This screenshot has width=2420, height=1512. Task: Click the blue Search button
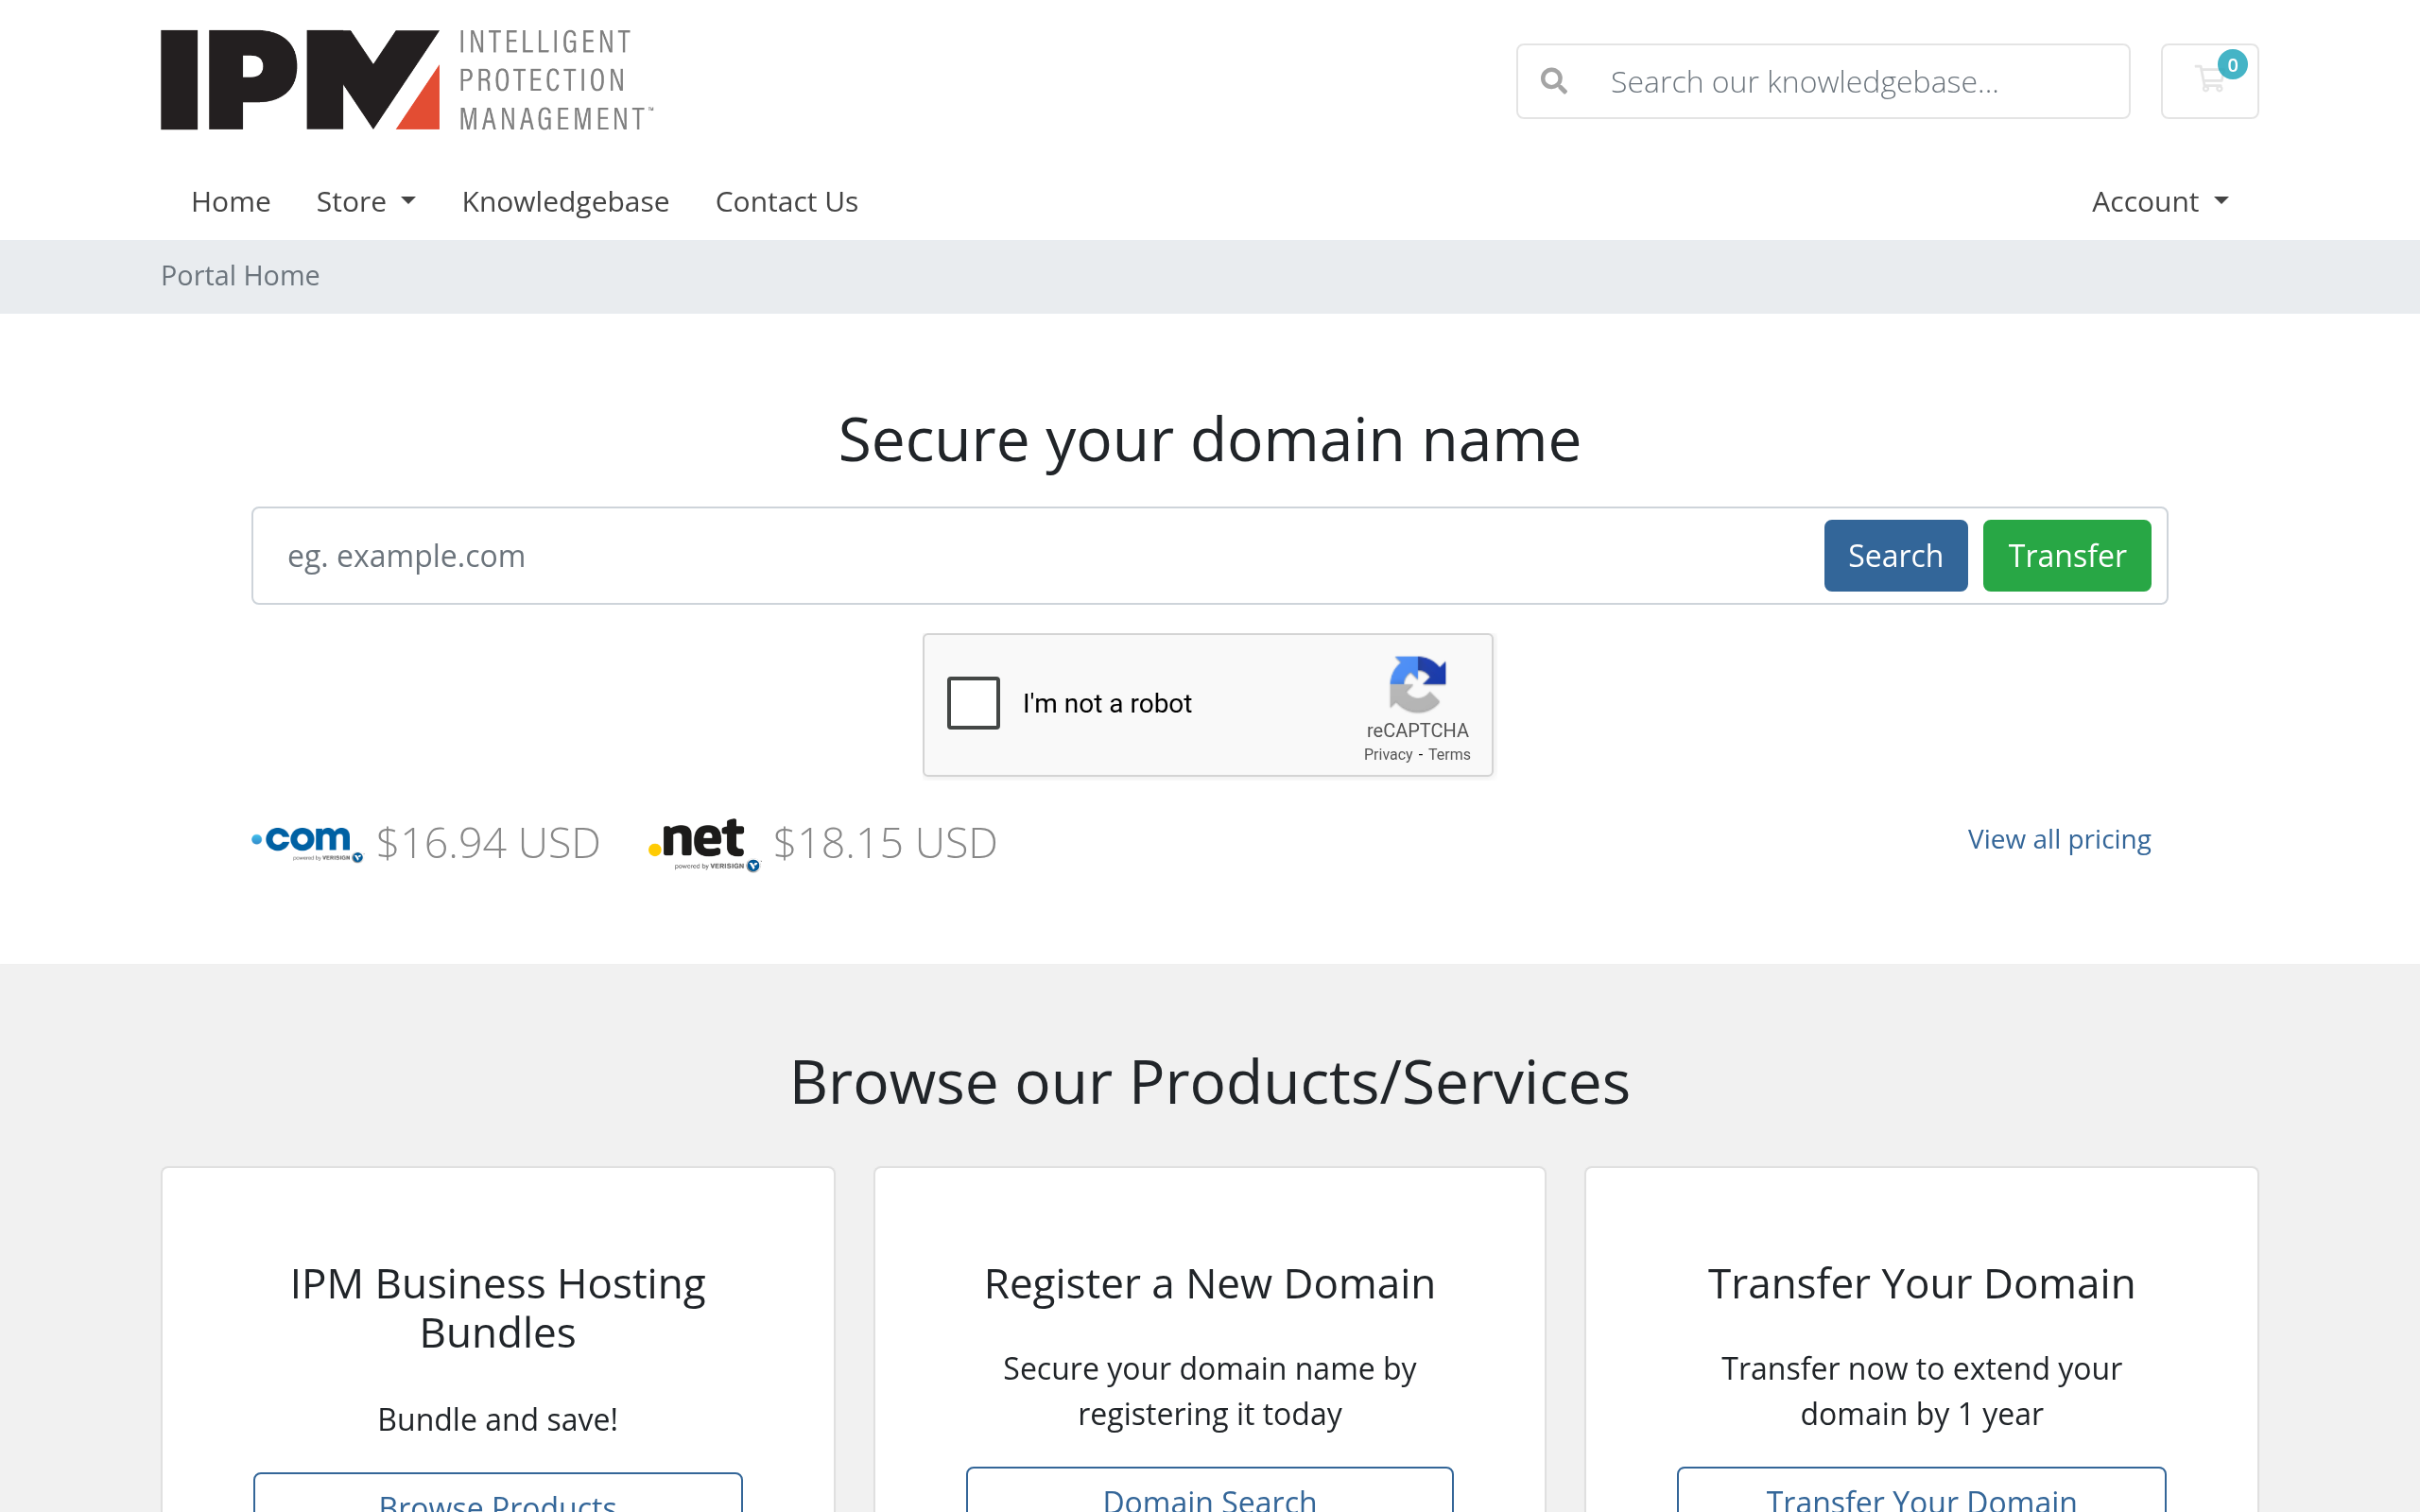tap(1895, 556)
